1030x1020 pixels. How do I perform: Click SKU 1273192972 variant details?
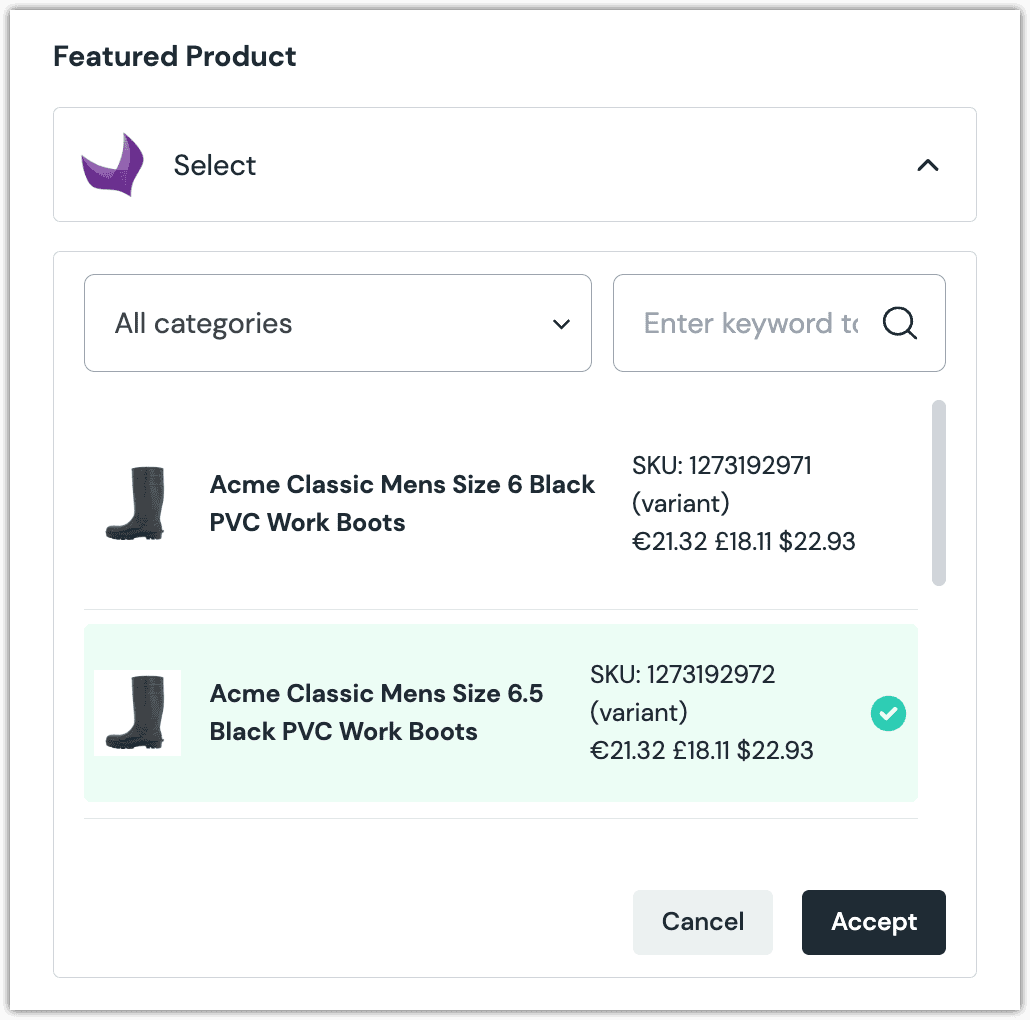click(682, 693)
